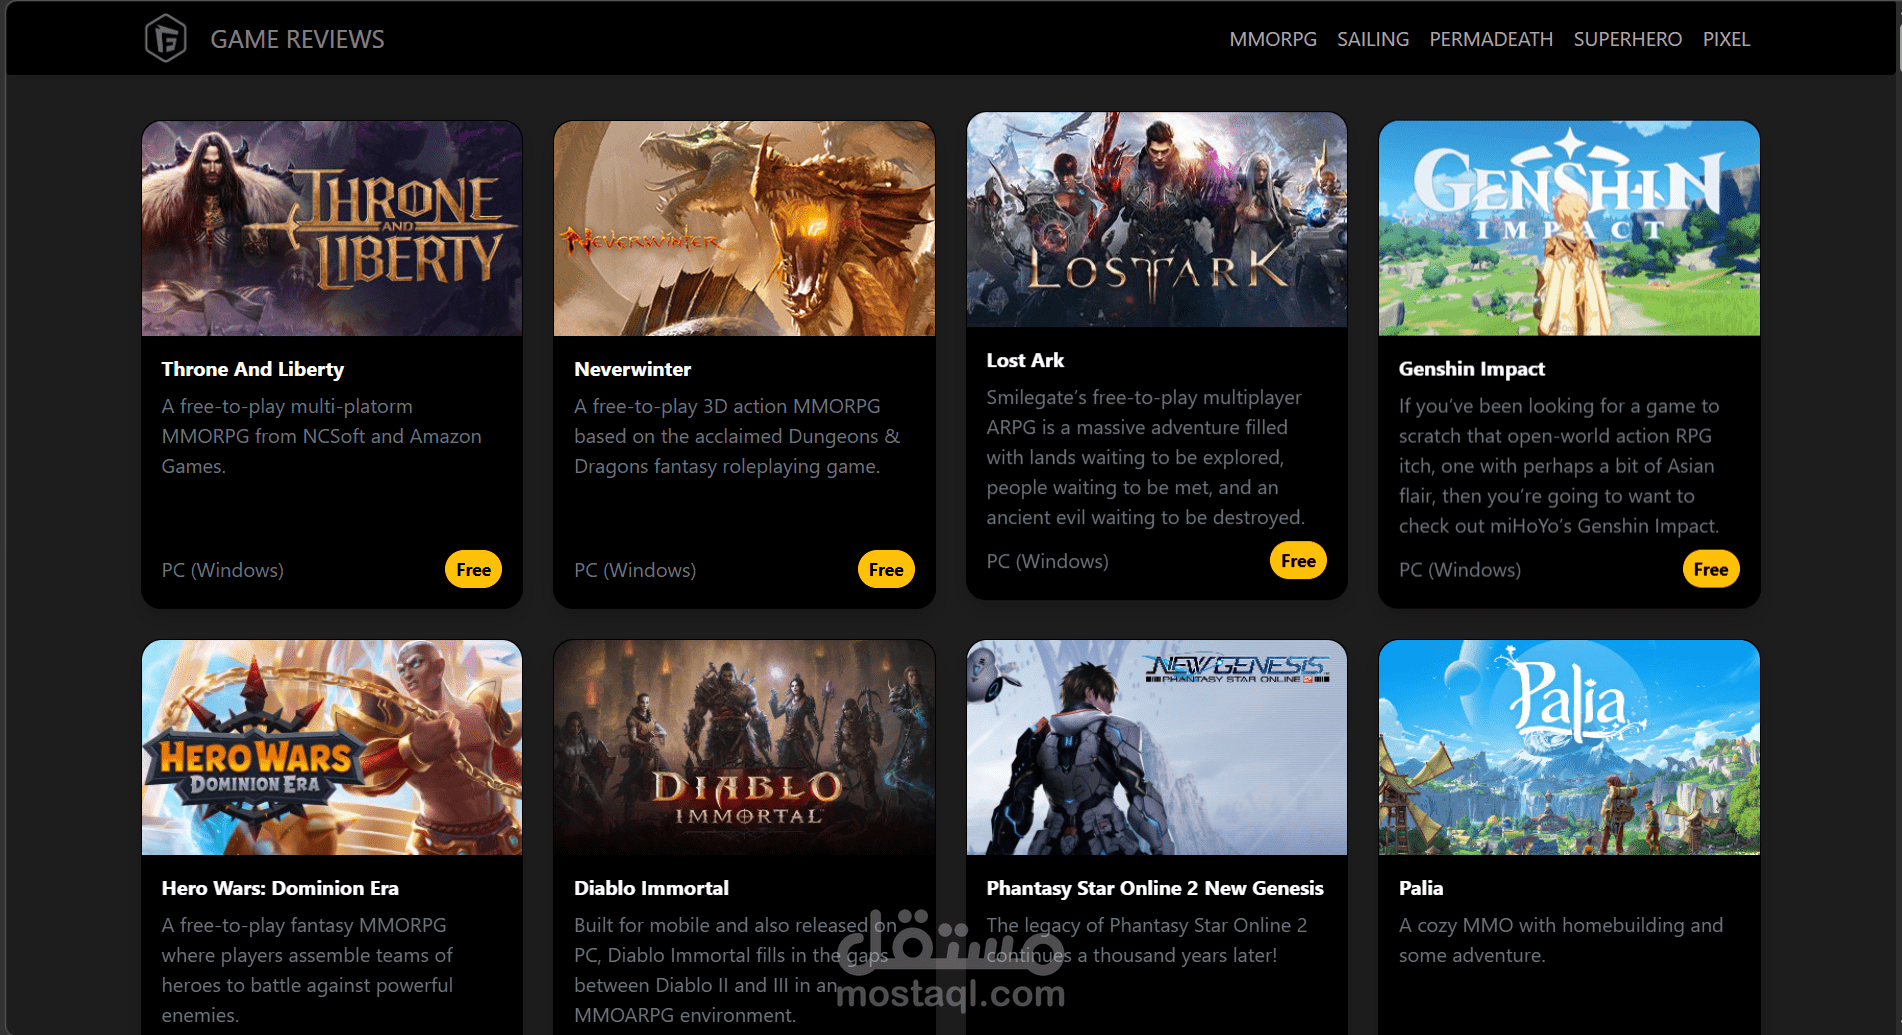The image size is (1902, 1035).
Task: Open the Palia game title
Action: (1421, 888)
